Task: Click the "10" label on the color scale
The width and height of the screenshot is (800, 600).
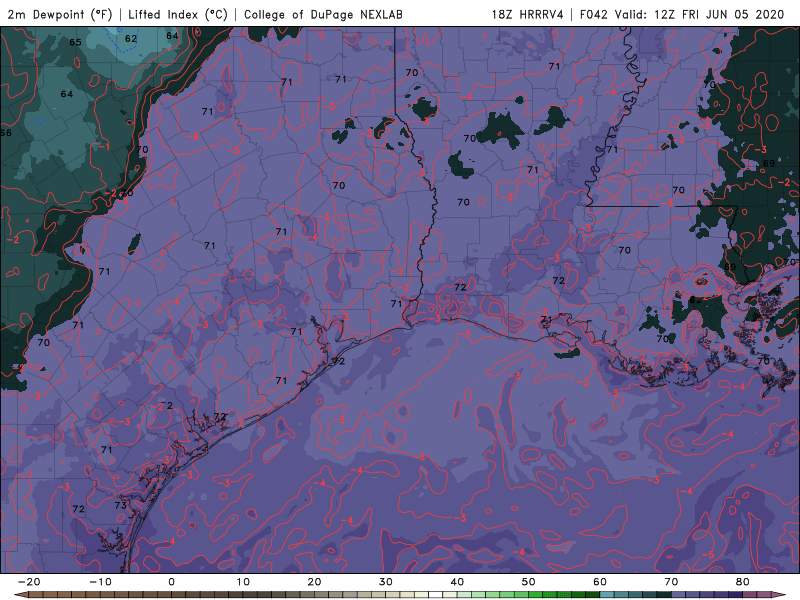Action: click(x=243, y=582)
